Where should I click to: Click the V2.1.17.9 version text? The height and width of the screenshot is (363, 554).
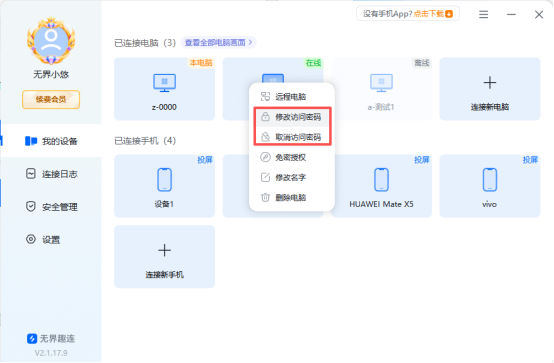tap(51, 353)
